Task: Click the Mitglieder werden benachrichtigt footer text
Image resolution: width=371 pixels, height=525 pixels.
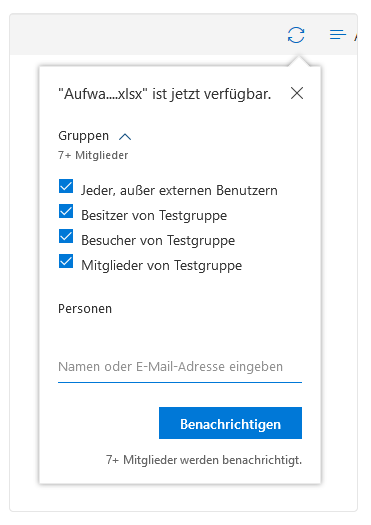Action: coord(204,460)
